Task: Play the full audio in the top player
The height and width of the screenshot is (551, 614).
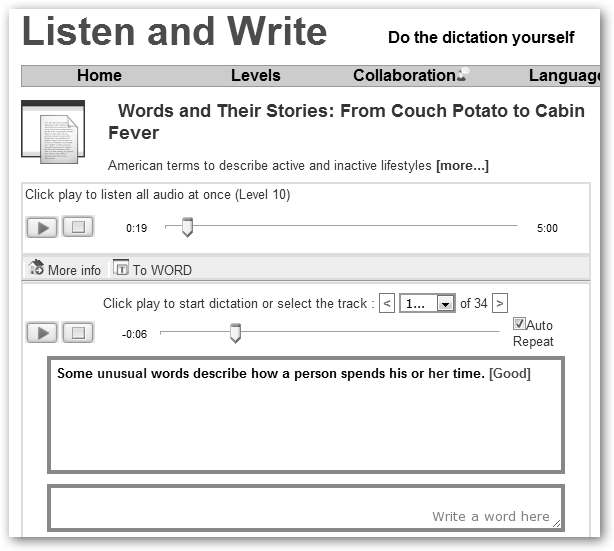Action: tap(41, 227)
